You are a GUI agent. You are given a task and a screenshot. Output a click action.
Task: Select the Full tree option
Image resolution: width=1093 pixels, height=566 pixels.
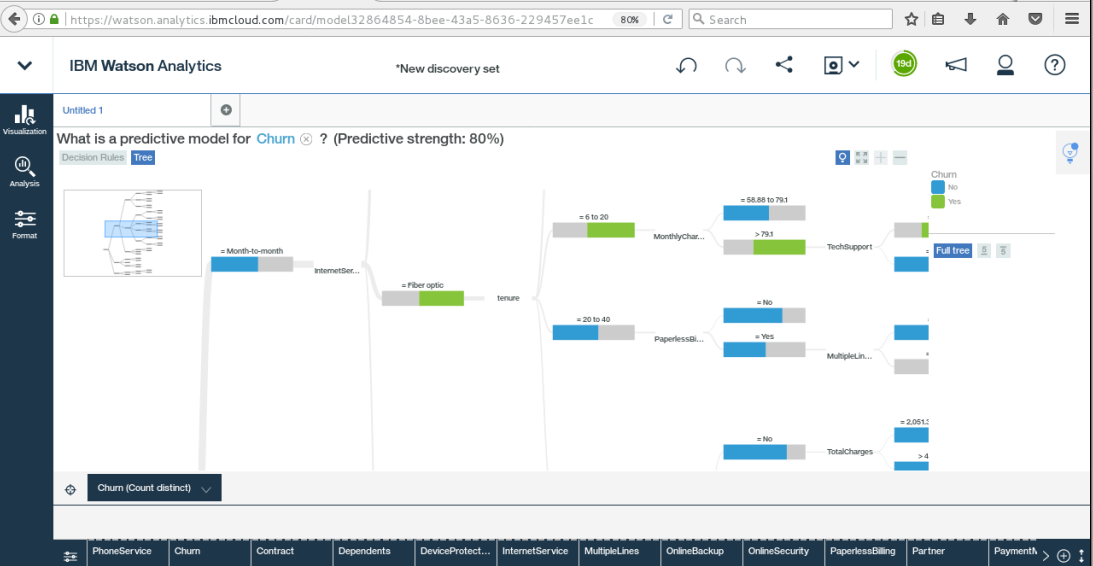[953, 250]
